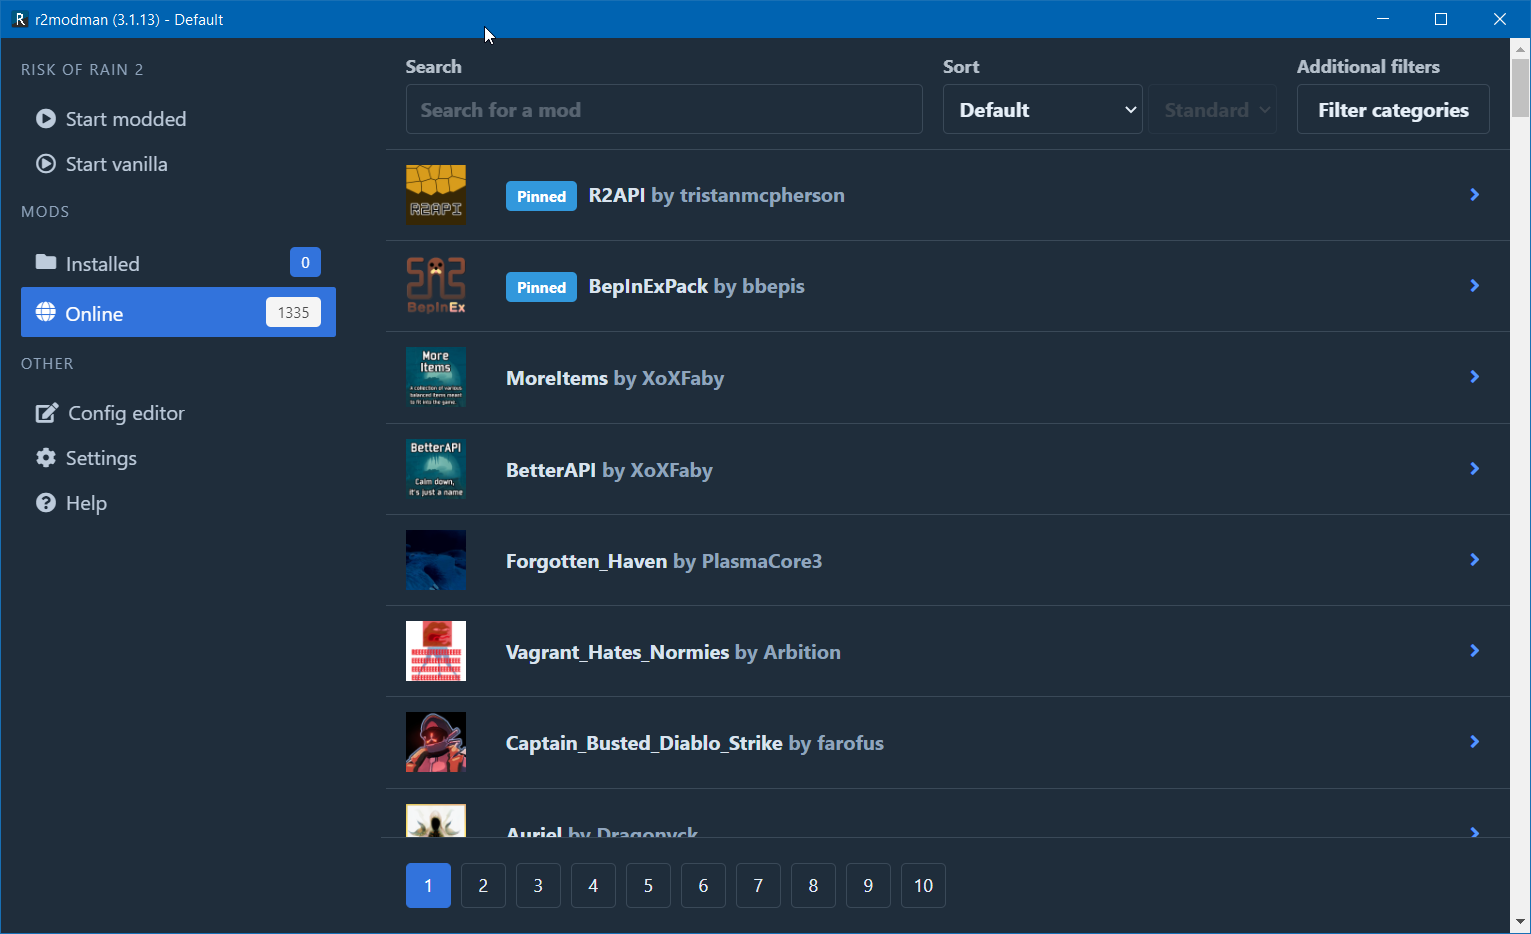Go to page 7 of mods
This screenshot has width=1531, height=934.
click(758, 885)
